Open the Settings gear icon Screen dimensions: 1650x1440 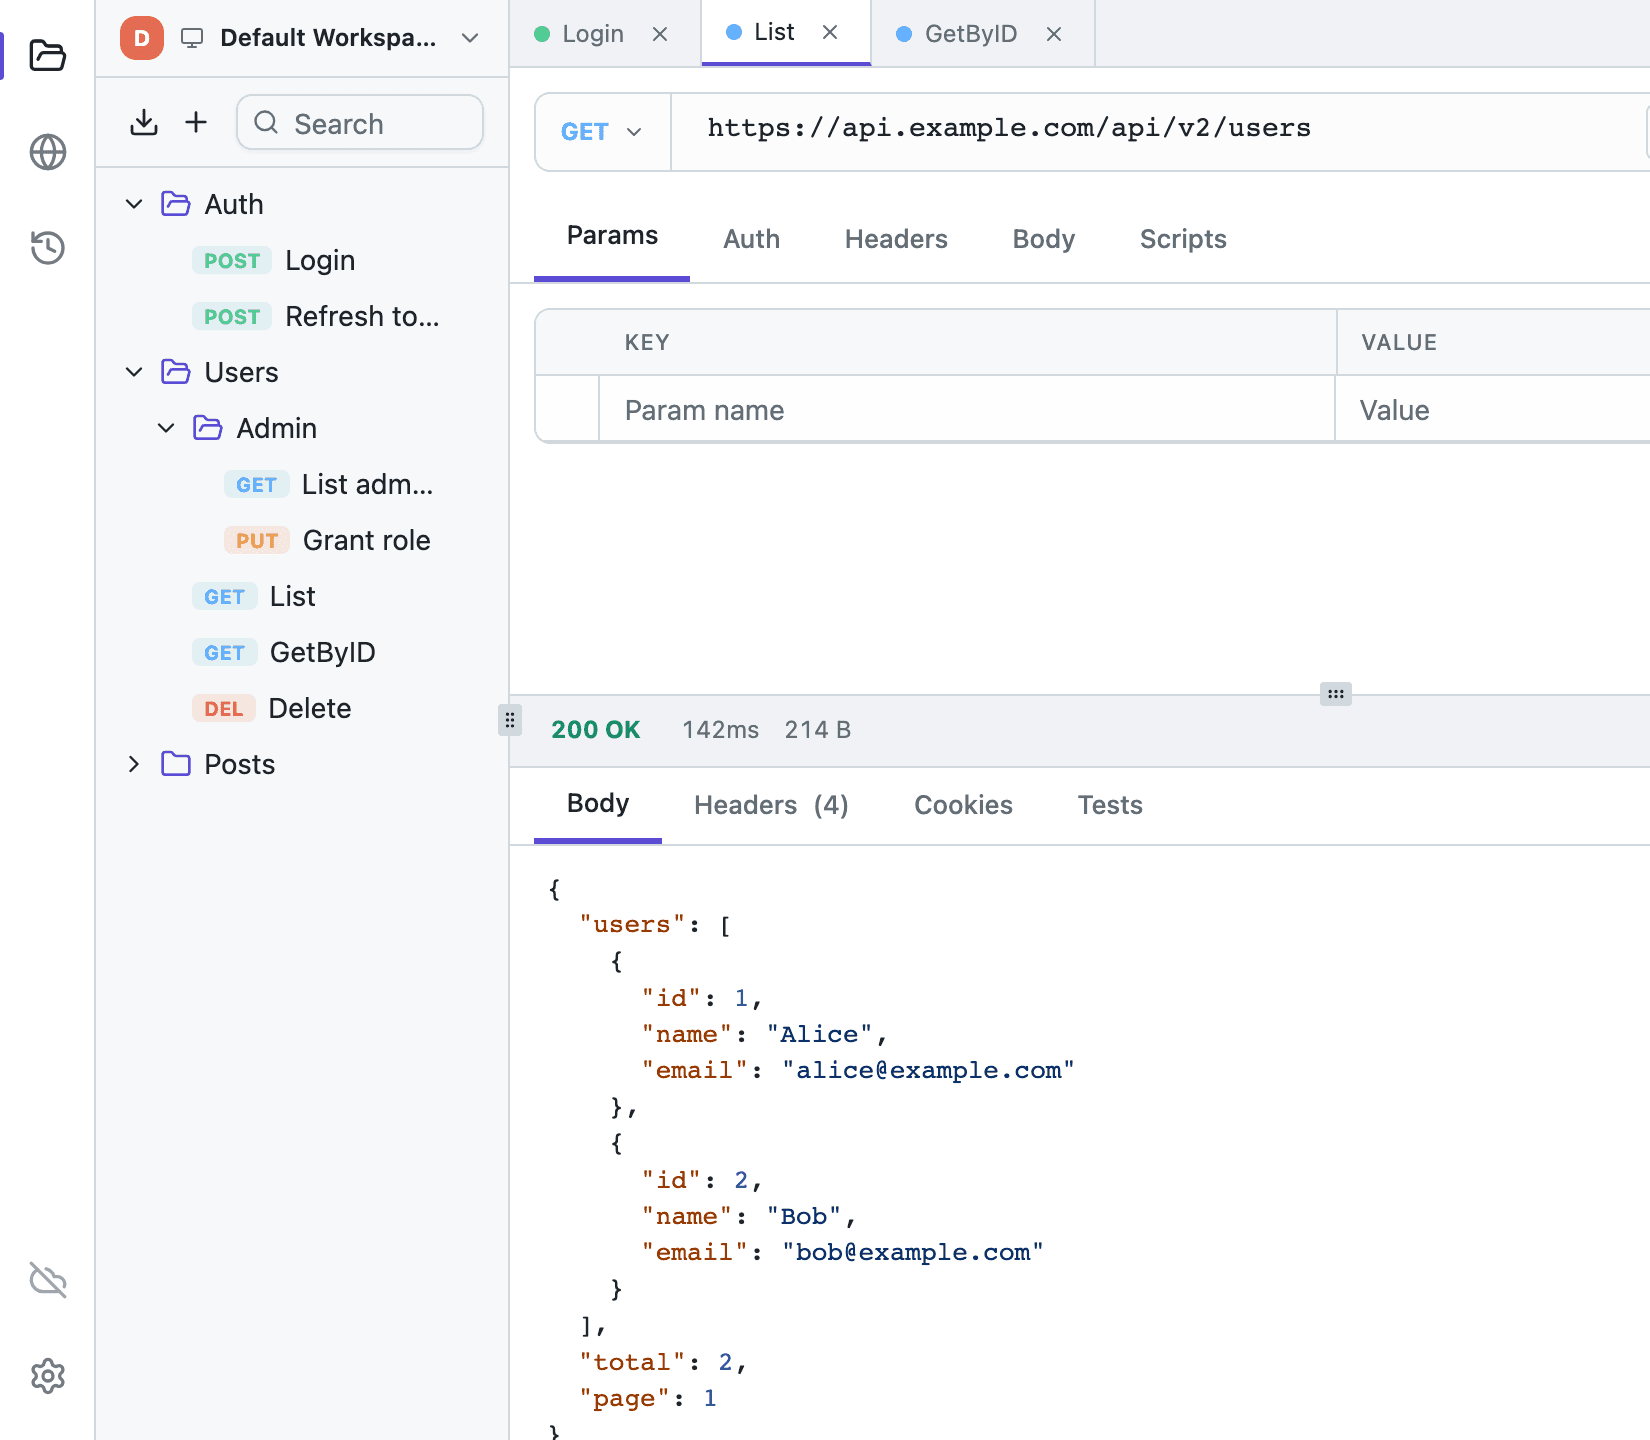(47, 1376)
